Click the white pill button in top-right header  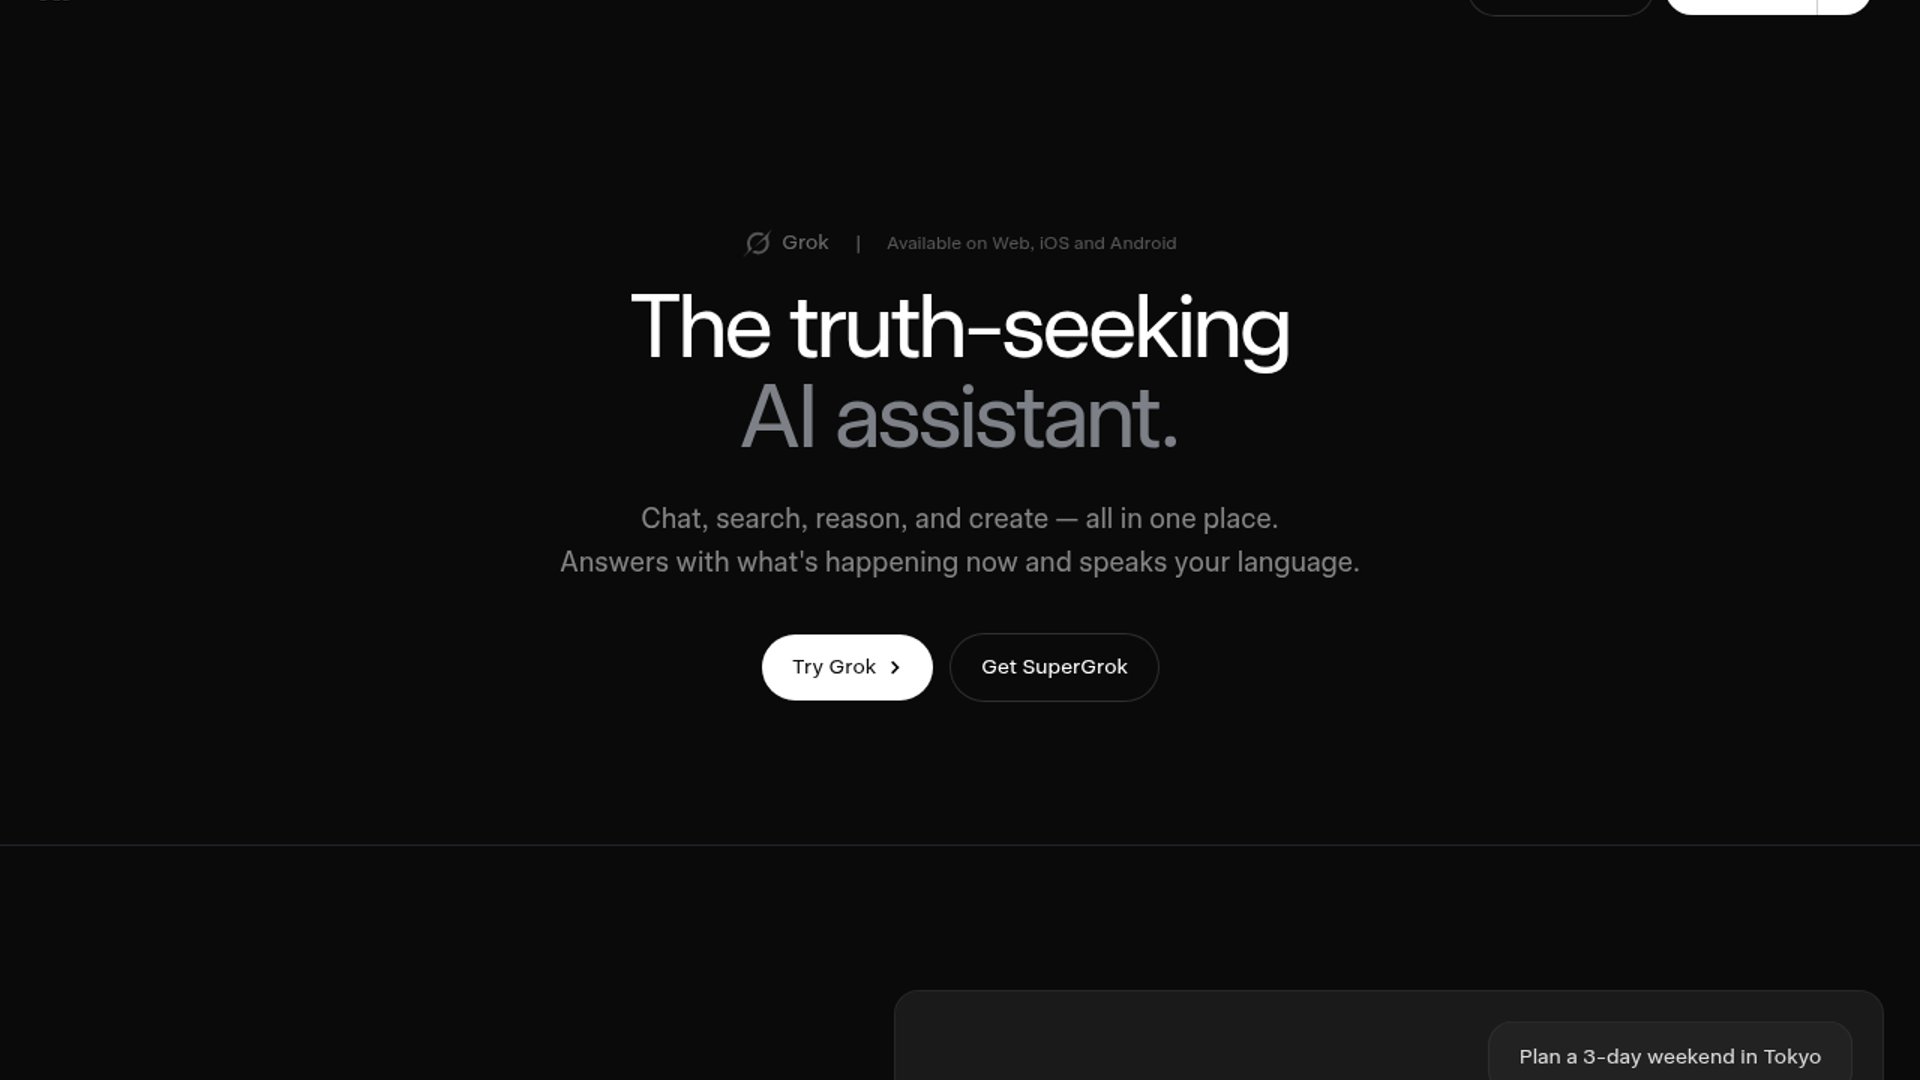coord(1741,6)
